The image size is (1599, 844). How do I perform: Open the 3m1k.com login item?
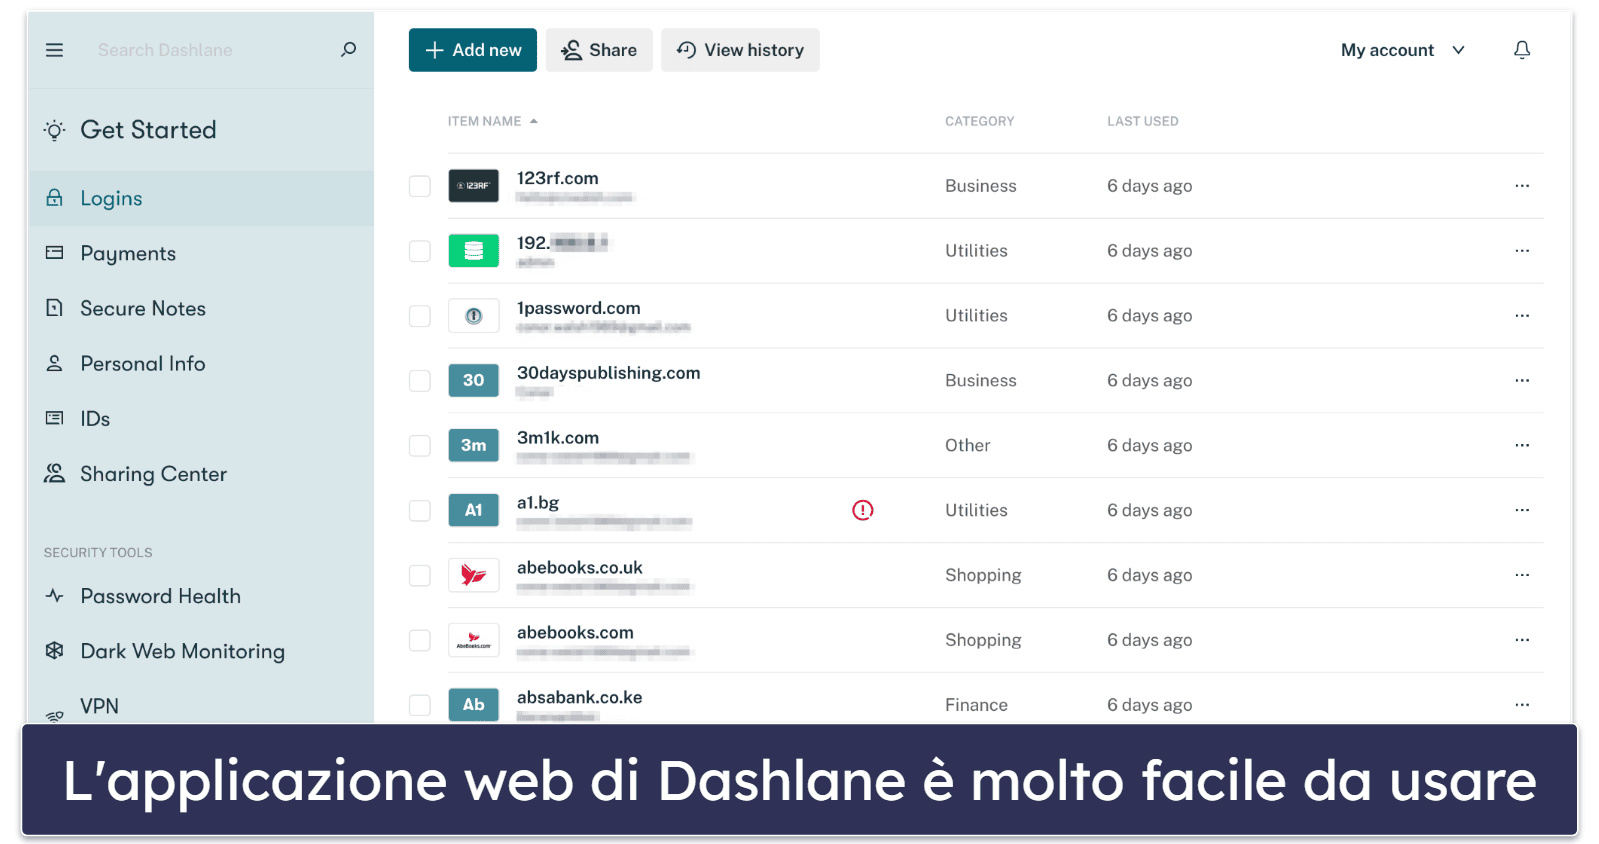point(557,438)
